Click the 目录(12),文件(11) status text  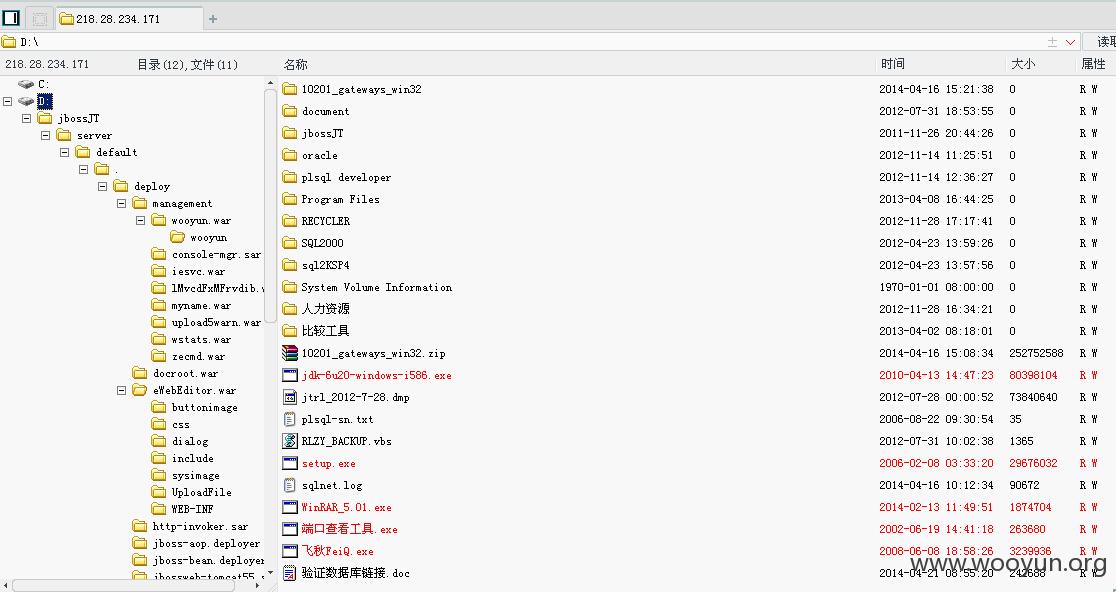(x=187, y=65)
